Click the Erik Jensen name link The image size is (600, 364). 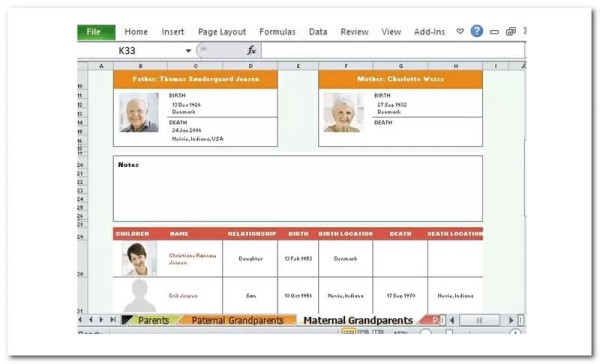tap(183, 296)
